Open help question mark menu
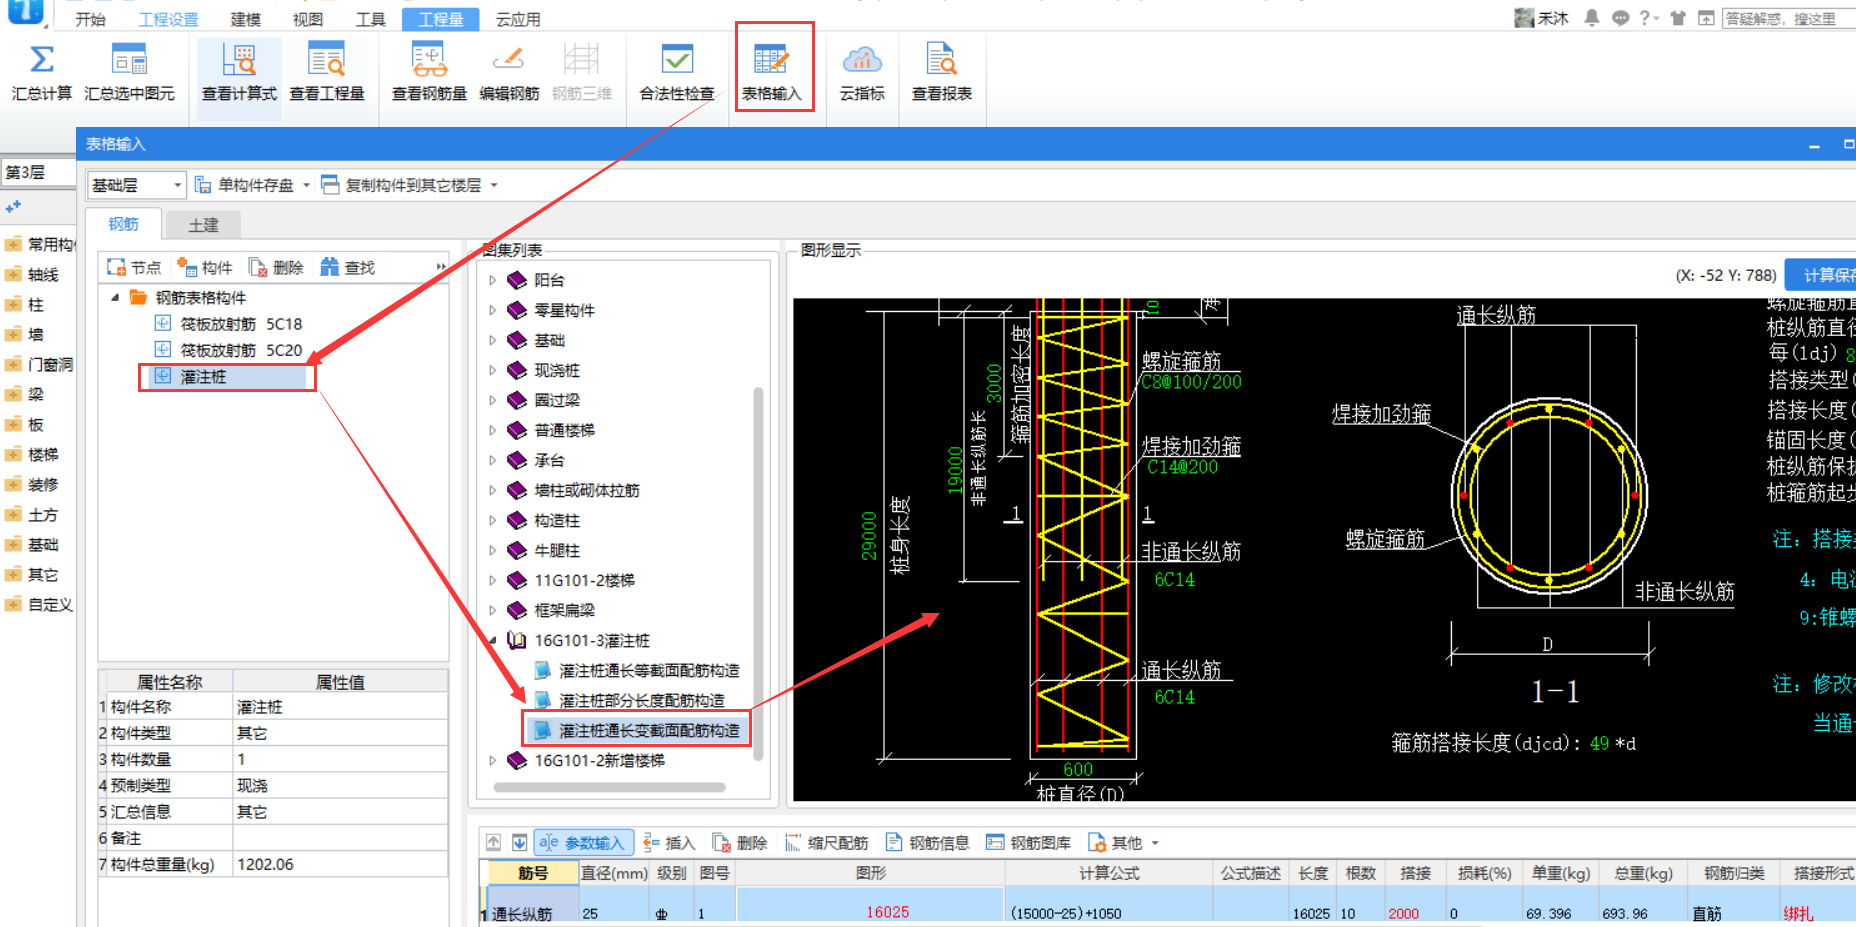The image size is (1856, 927). tap(1649, 18)
